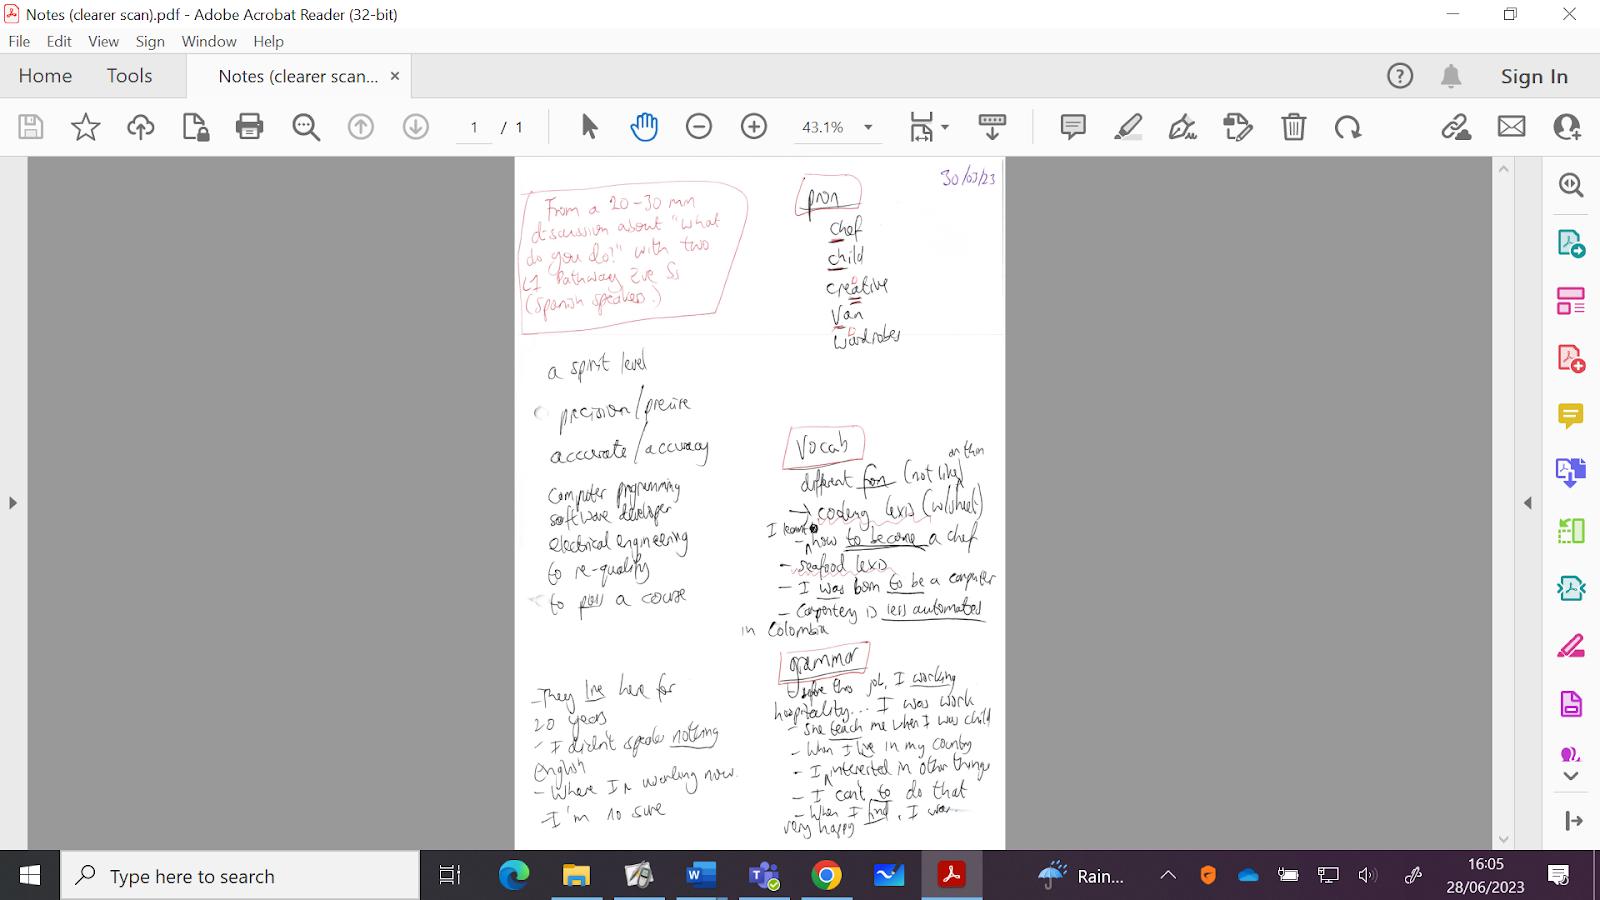
Task: Switch to the Tools tab
Action: pos(130,76)
